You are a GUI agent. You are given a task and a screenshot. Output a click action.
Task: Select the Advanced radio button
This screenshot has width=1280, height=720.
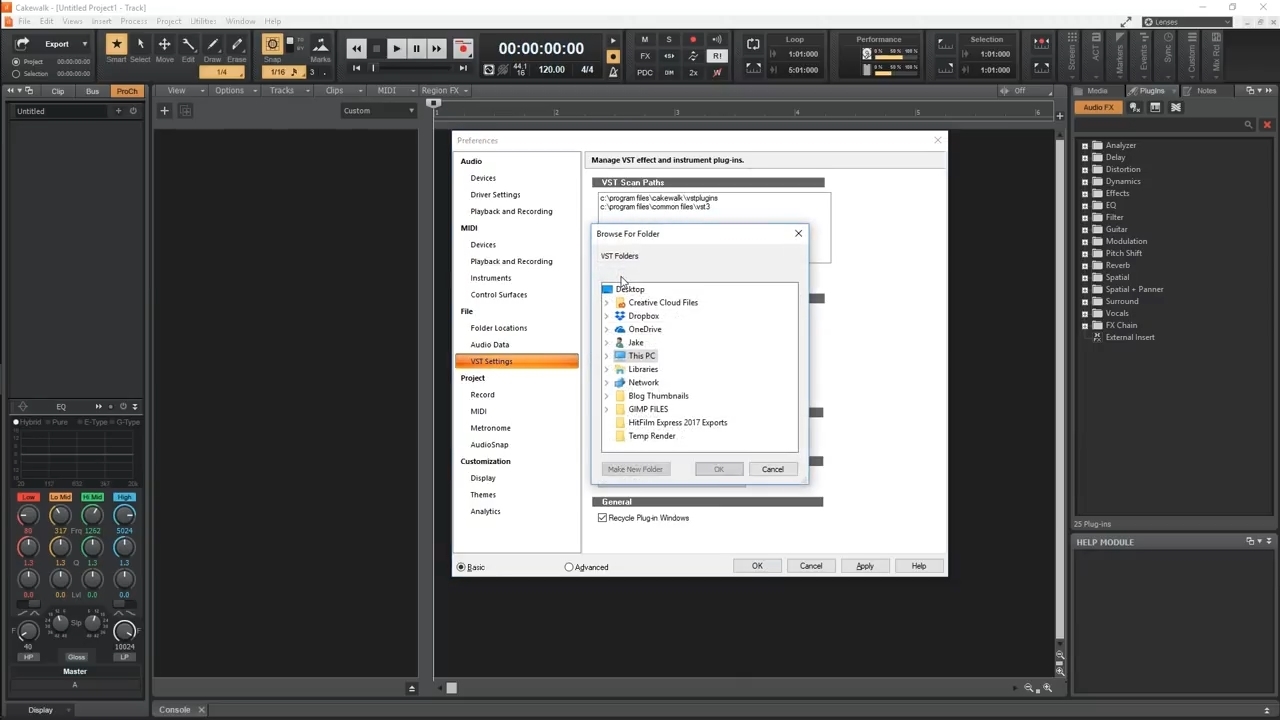(569, 567)
